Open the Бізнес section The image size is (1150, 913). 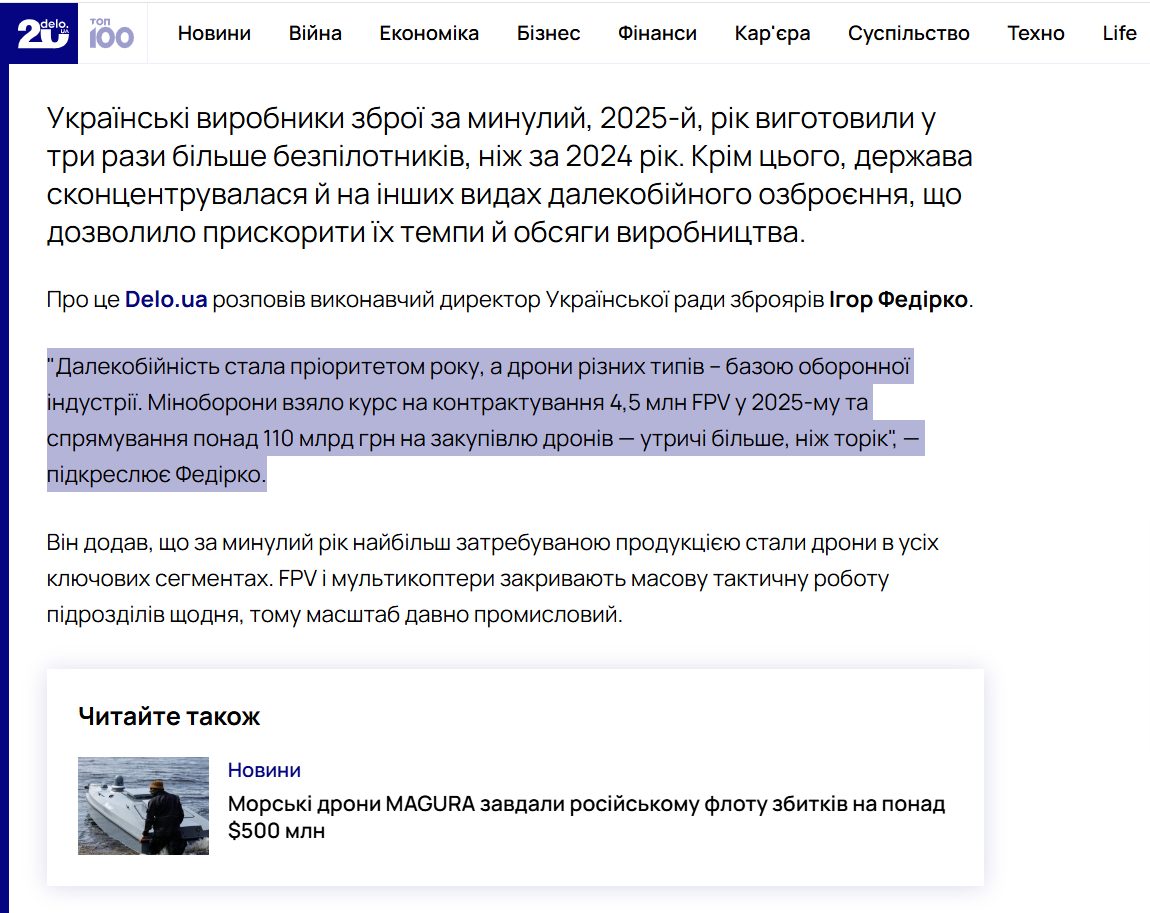click(x=548, y=32)
